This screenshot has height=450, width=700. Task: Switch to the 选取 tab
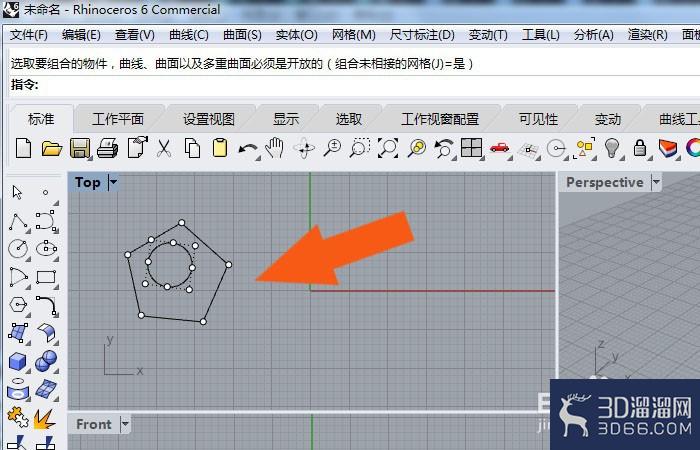349,119
